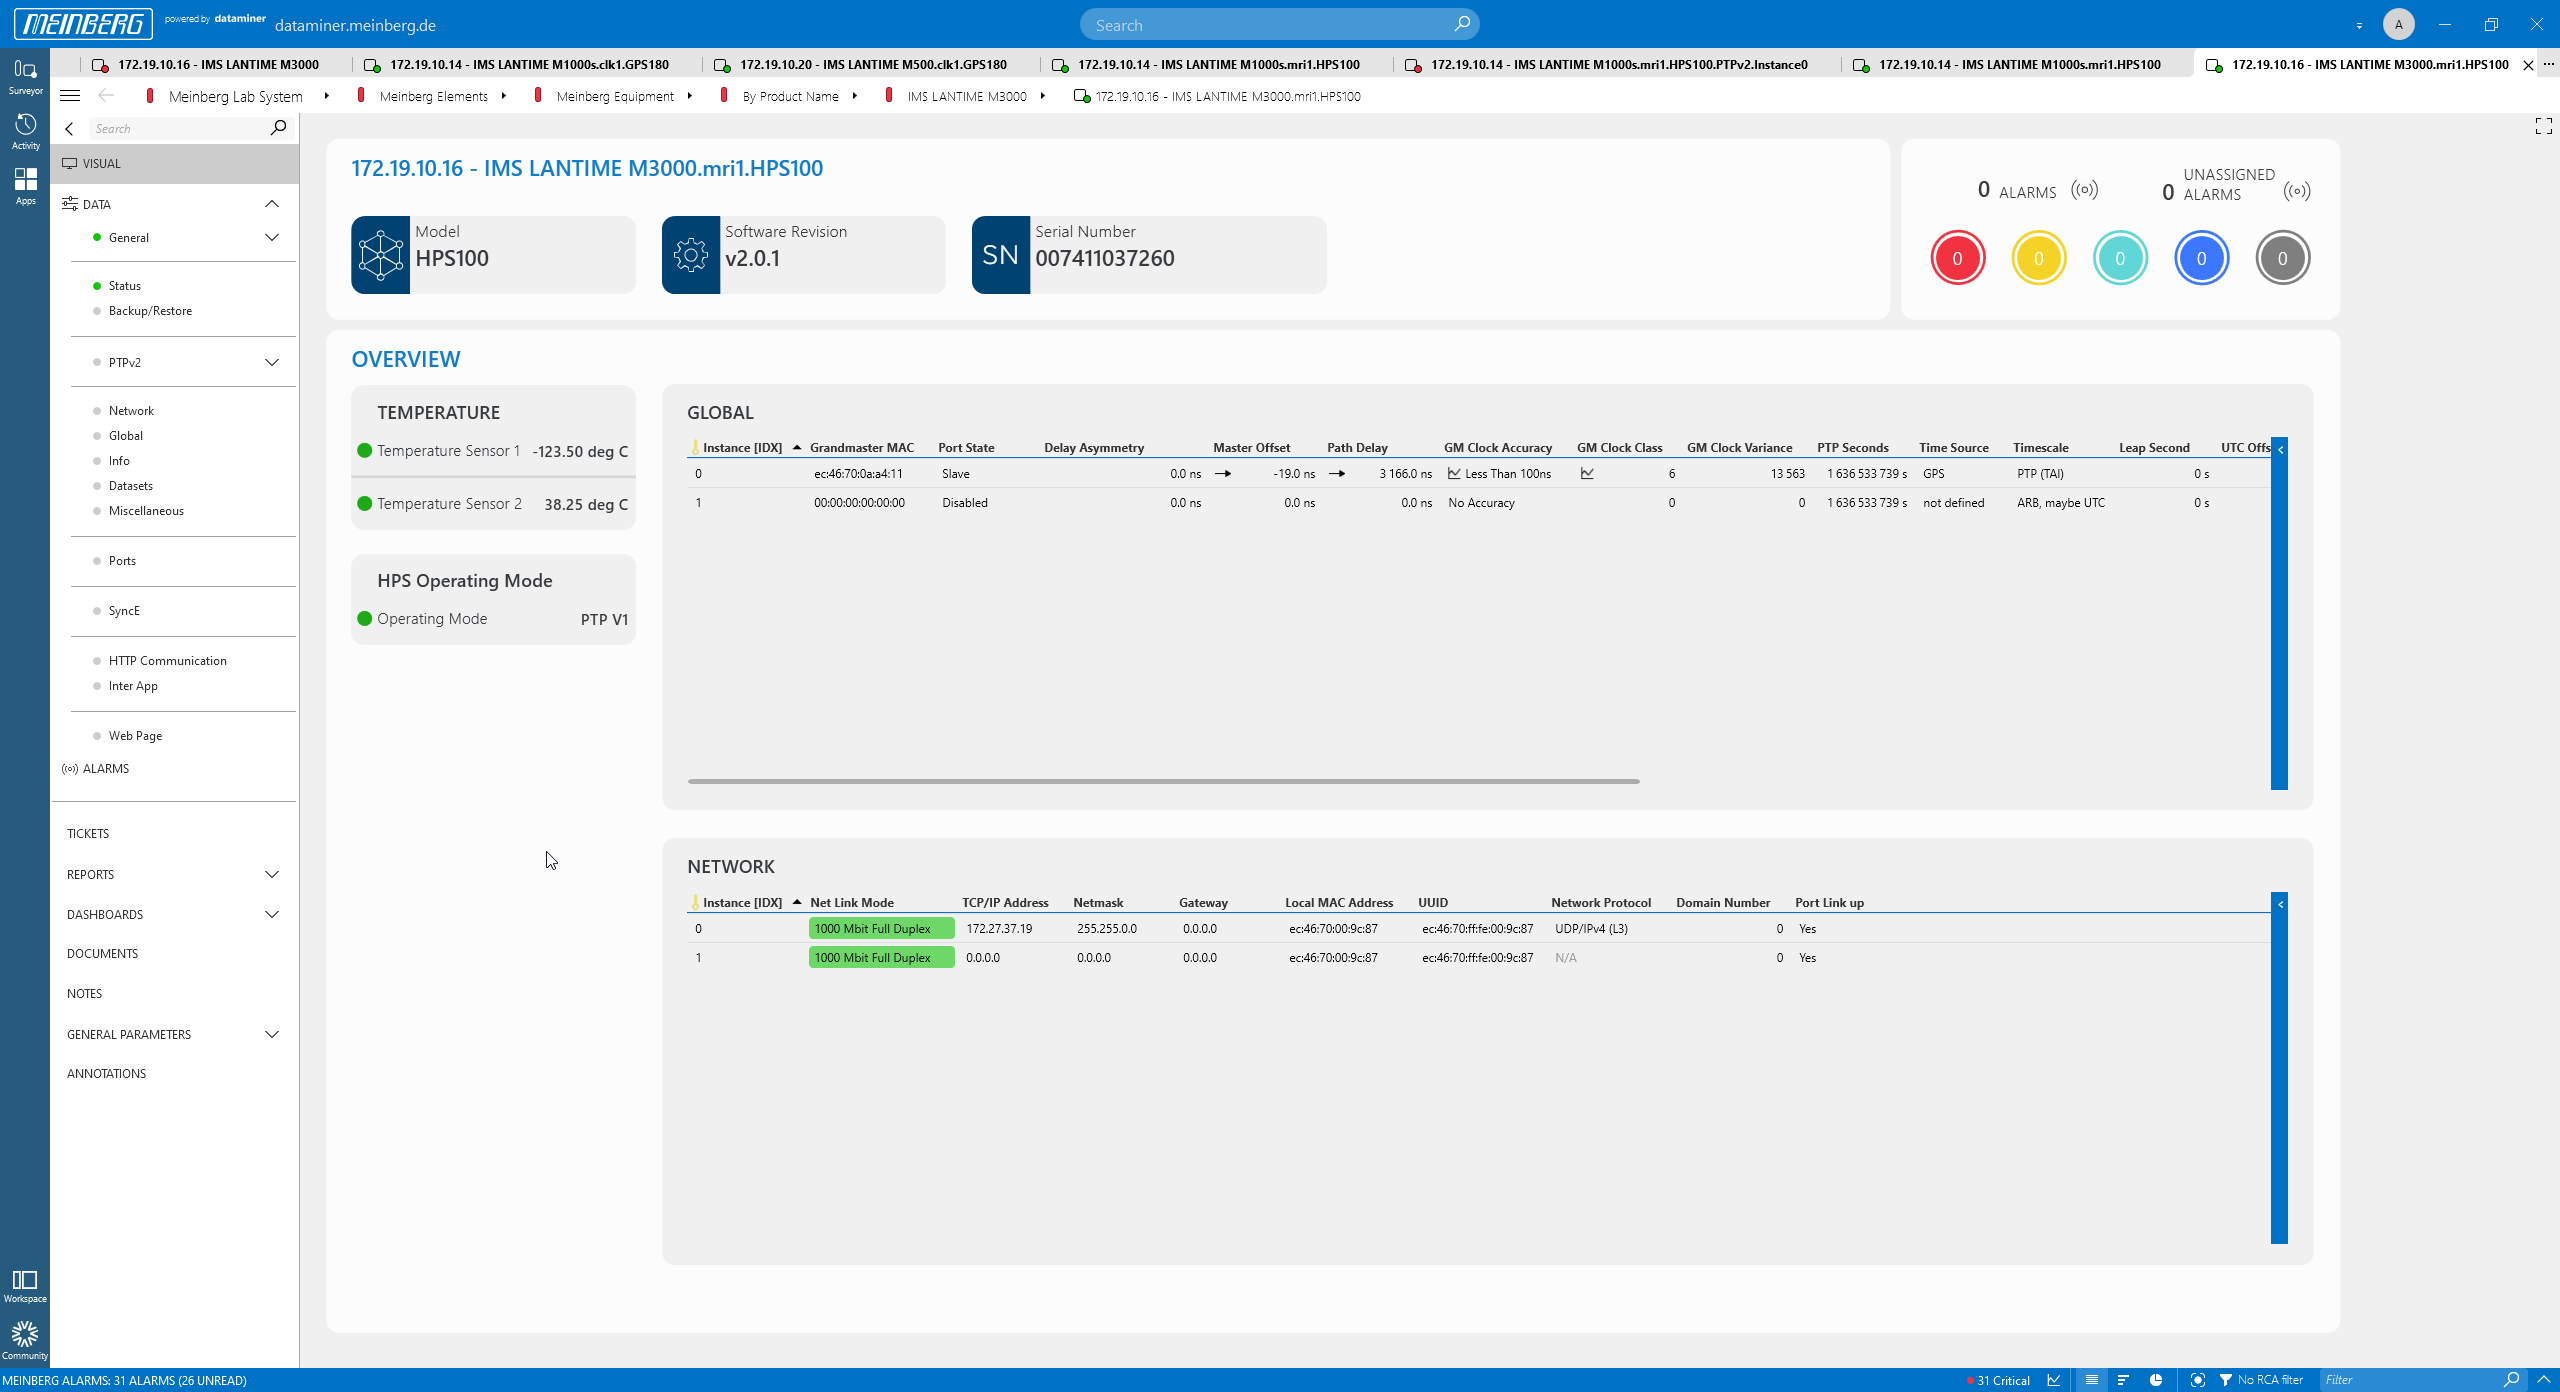Open the dropdown arrow beside the user avatar
The image size is (2560, 1392).
click(x=2359, y=25)
